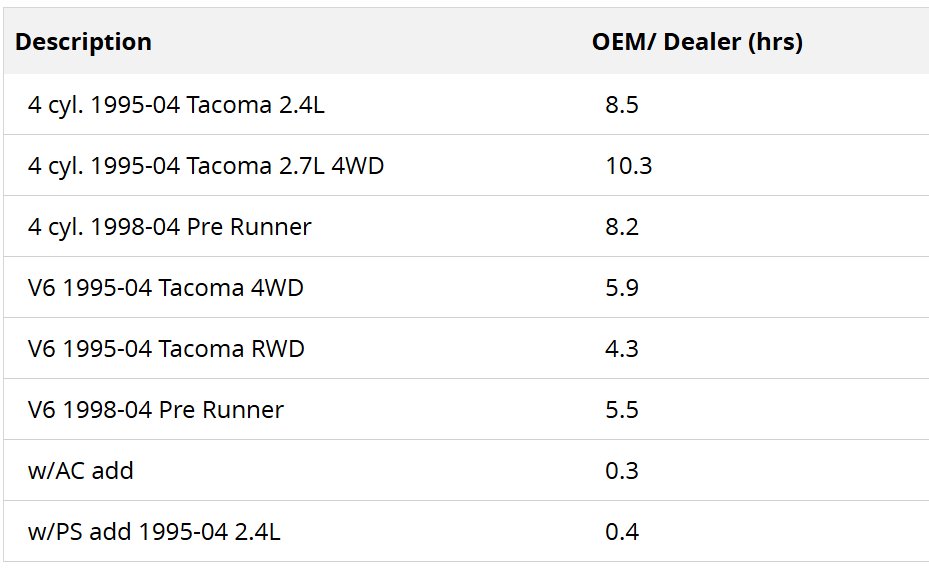This screenshot has height=568, width=929.
Task: Click the Description column header
Action: point(84,42)
